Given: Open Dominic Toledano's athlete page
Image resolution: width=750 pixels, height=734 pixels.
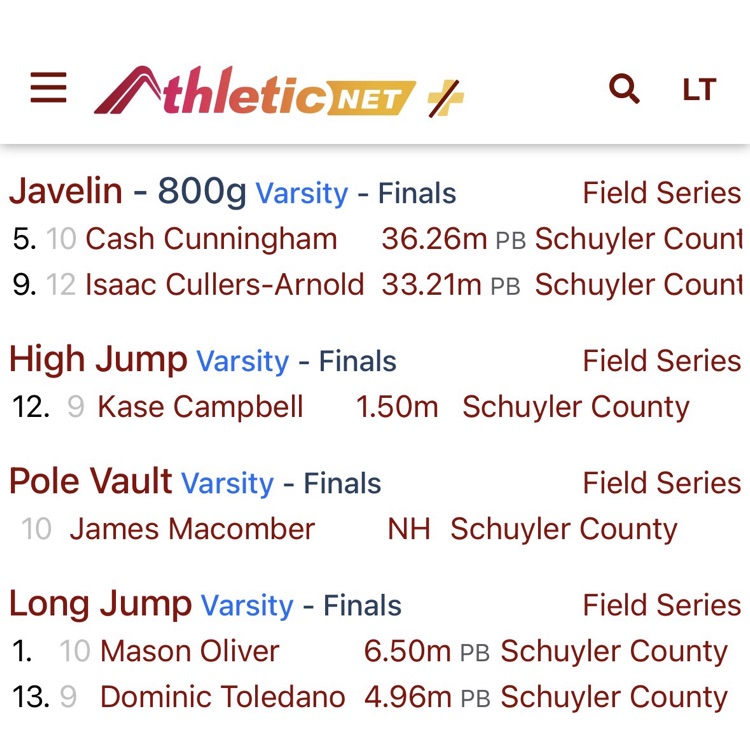Looking at the screenshot, I should 223,697.
